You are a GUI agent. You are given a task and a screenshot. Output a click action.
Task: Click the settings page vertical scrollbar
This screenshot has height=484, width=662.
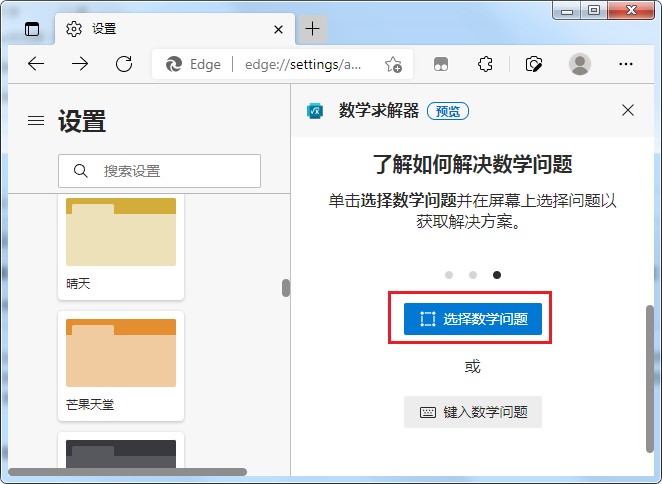click(x=286, y=288)
